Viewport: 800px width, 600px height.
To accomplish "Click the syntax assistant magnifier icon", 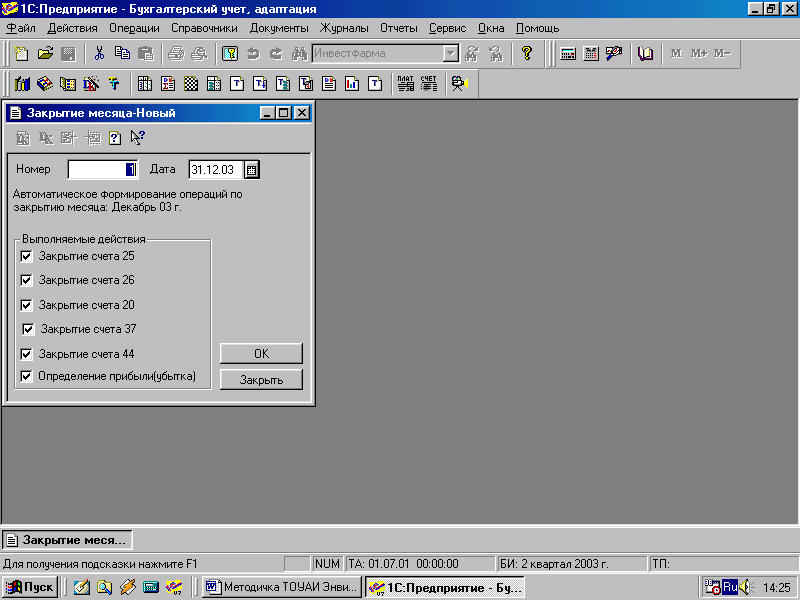I will point(614,53).
